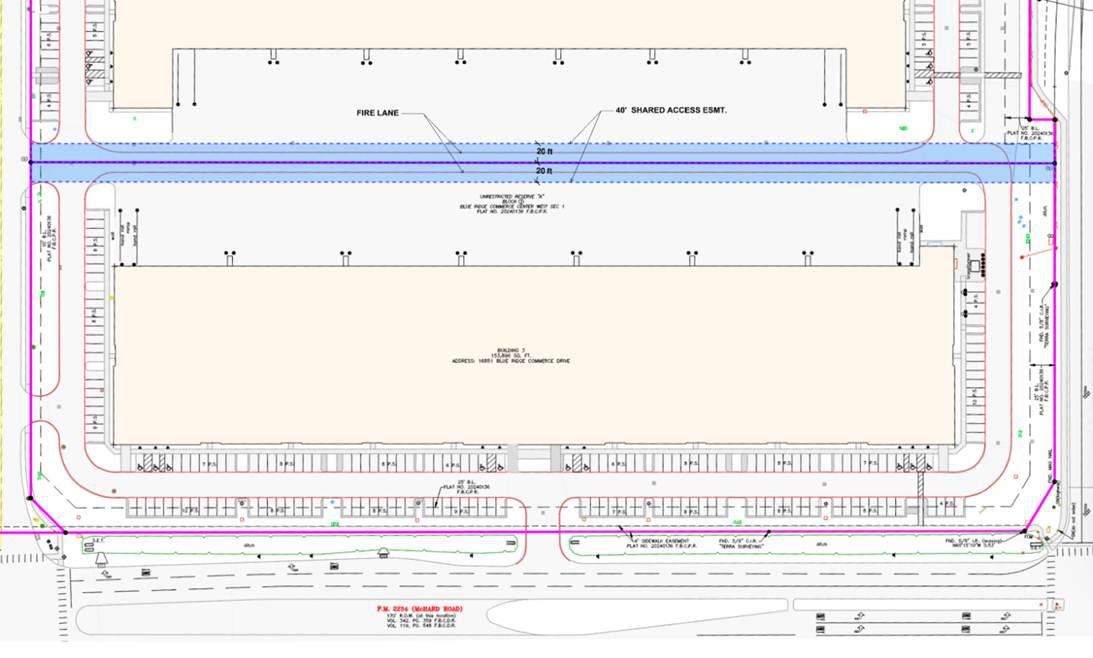Click the lower 20 ft dimension text
Screen dimensions: 1093x658
[x=544, y=171]
